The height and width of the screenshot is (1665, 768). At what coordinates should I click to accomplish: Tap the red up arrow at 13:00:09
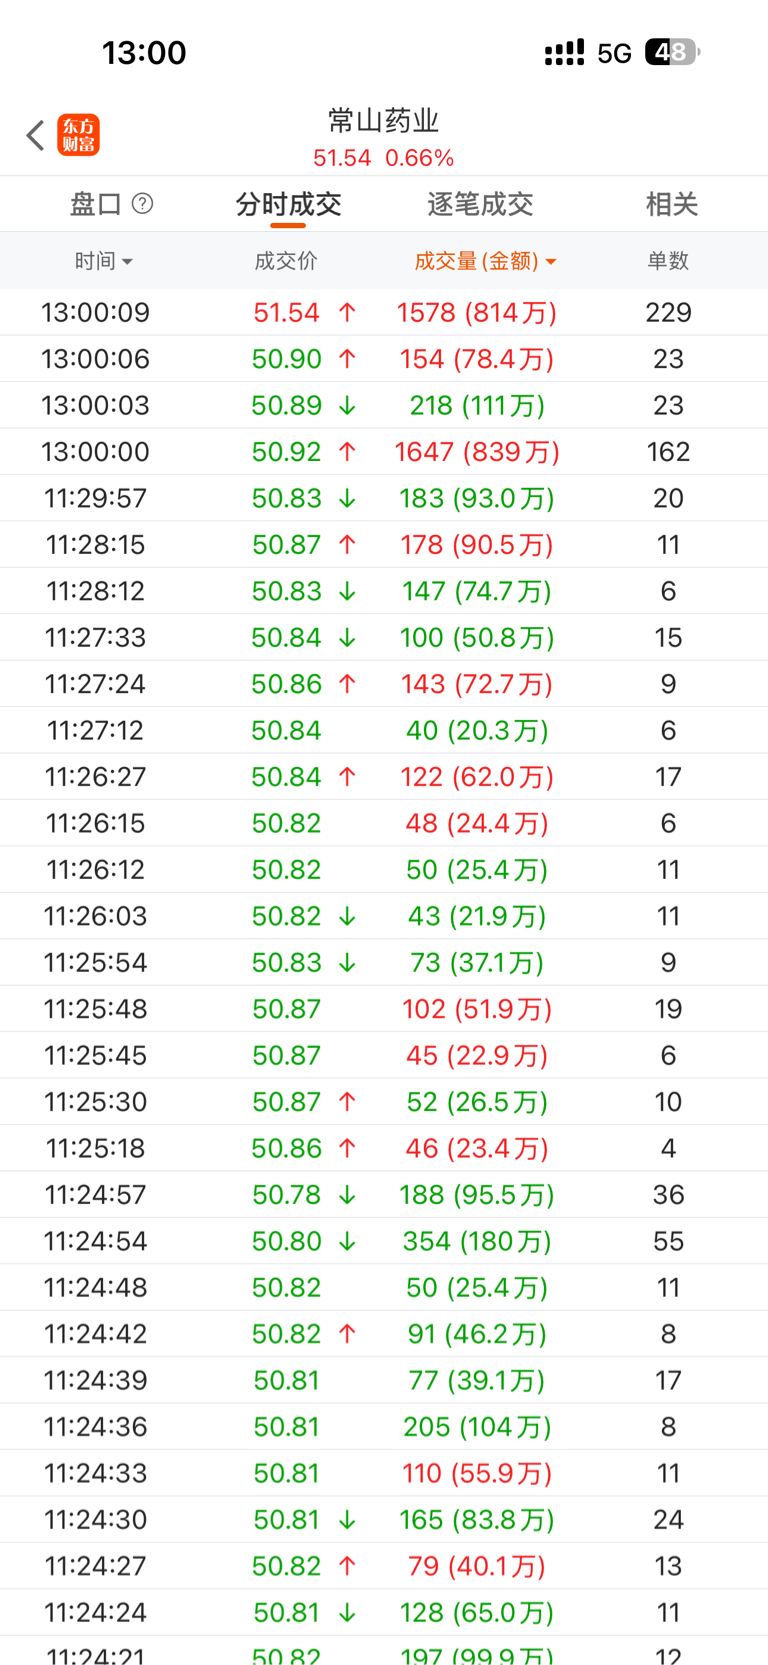(347, 313)
